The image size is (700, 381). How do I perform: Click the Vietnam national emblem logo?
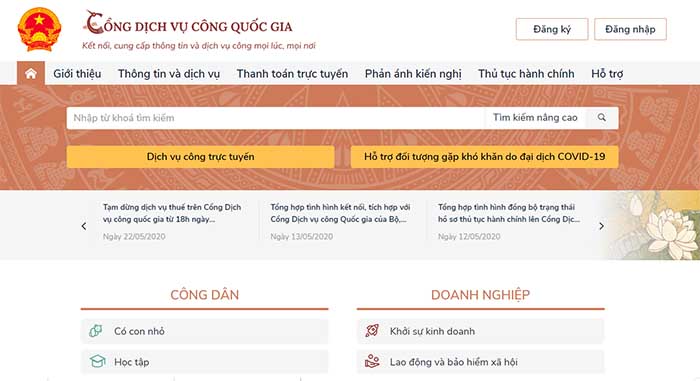pyautogui.click(x=39, y=30)
